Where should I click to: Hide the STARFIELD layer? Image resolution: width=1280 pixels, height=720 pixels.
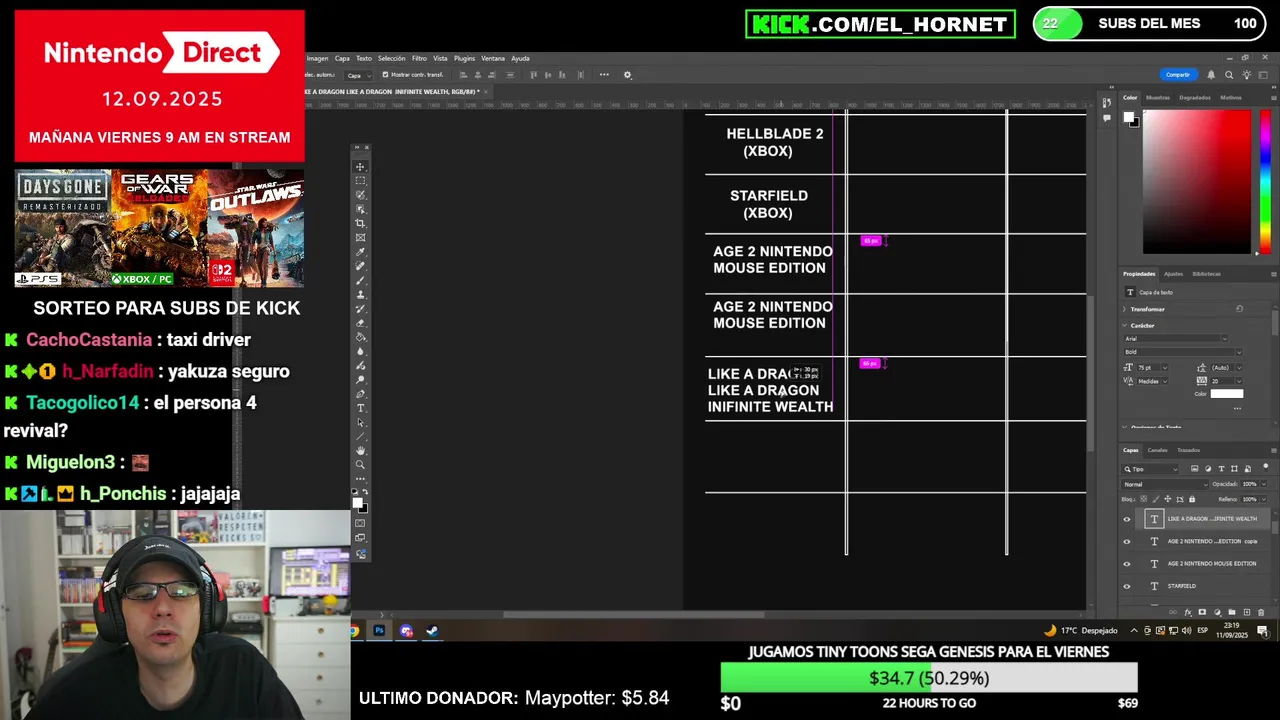(1127, 586)
